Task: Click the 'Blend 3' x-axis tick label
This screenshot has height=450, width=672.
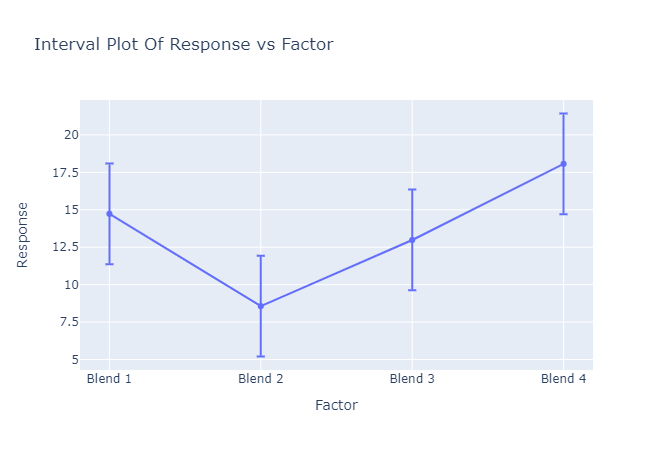Action: coord(412,379)
